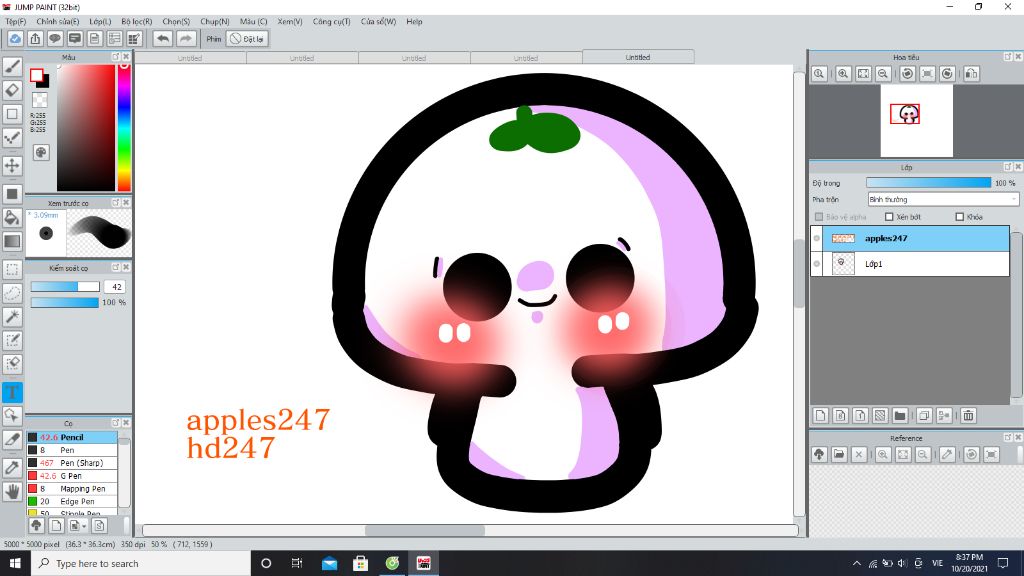Pick a shade in the red color square

[x=86, y=128]
